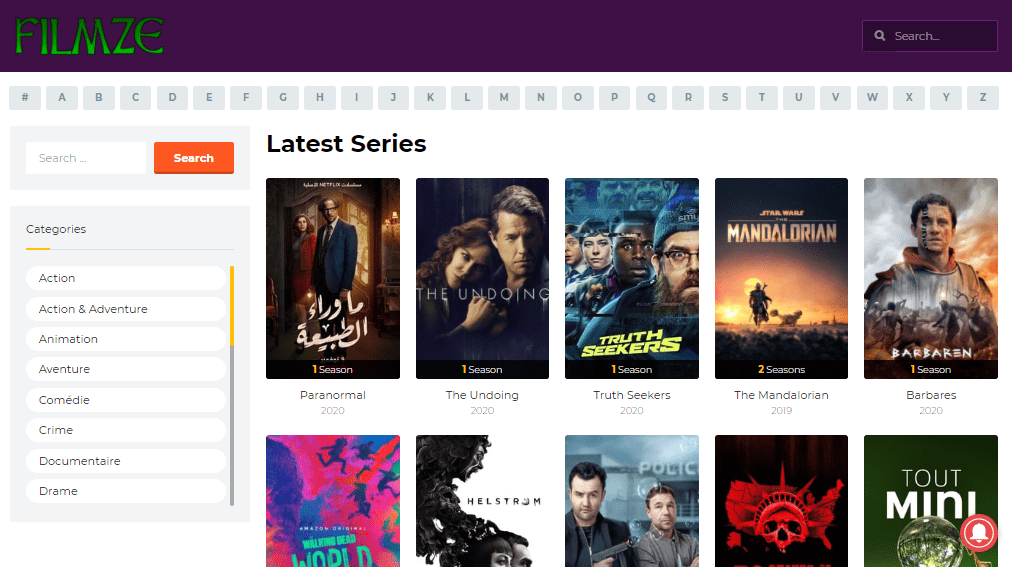This screenshot has width=1012, height=567.
Task: Click The Mandalorian title link
Action: click(x=781, y=395)
